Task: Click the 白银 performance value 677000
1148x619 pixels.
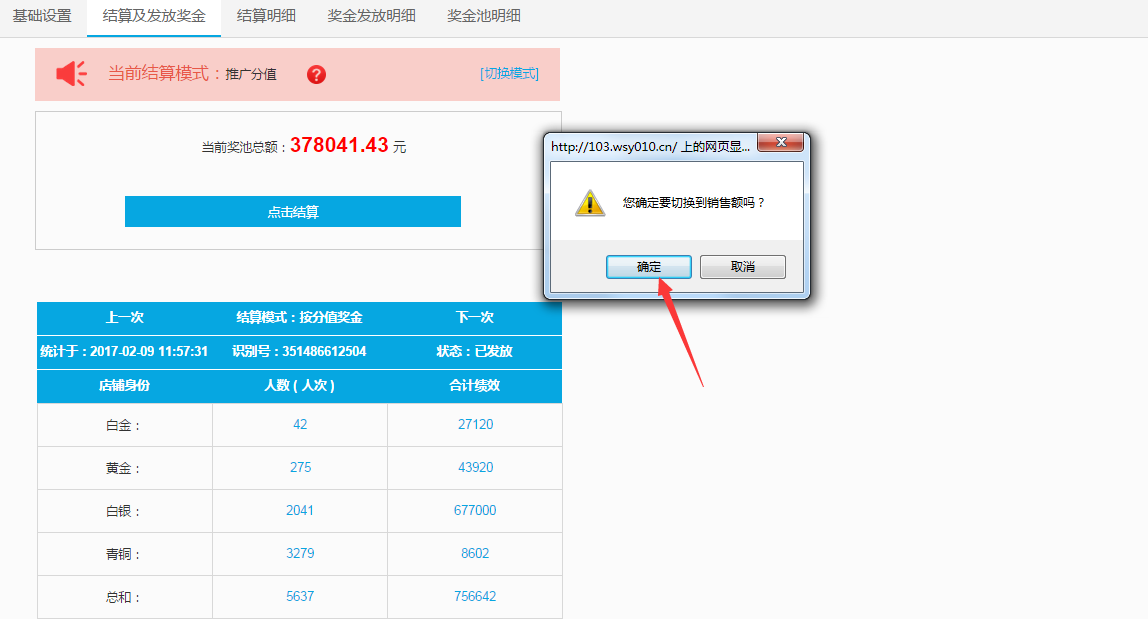Action: [x=474, y=510]
